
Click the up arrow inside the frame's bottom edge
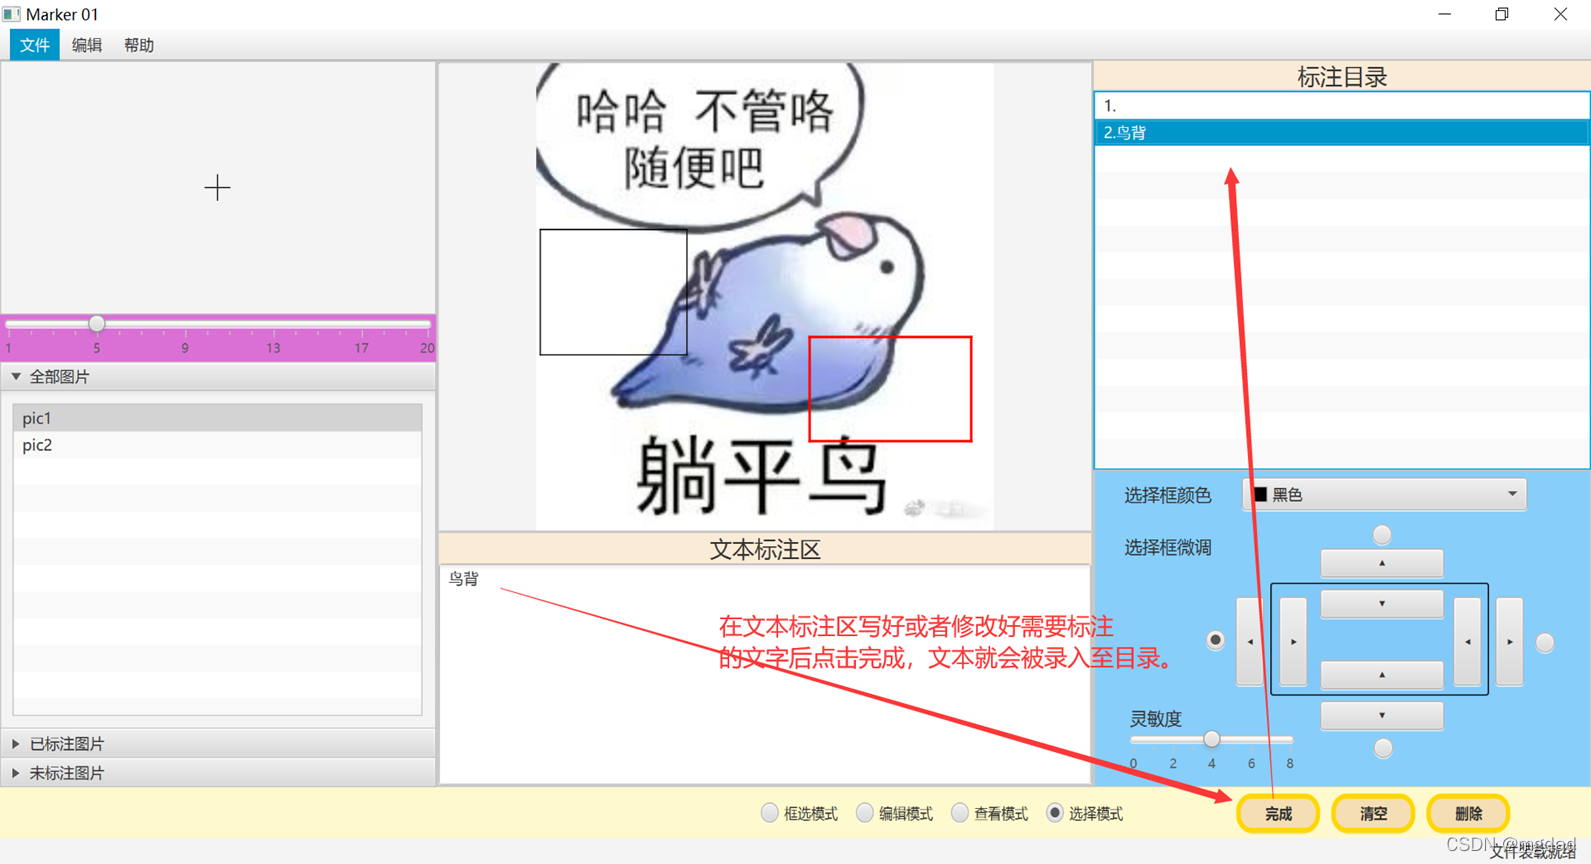pyautogui.click(x=1381, y=675)
